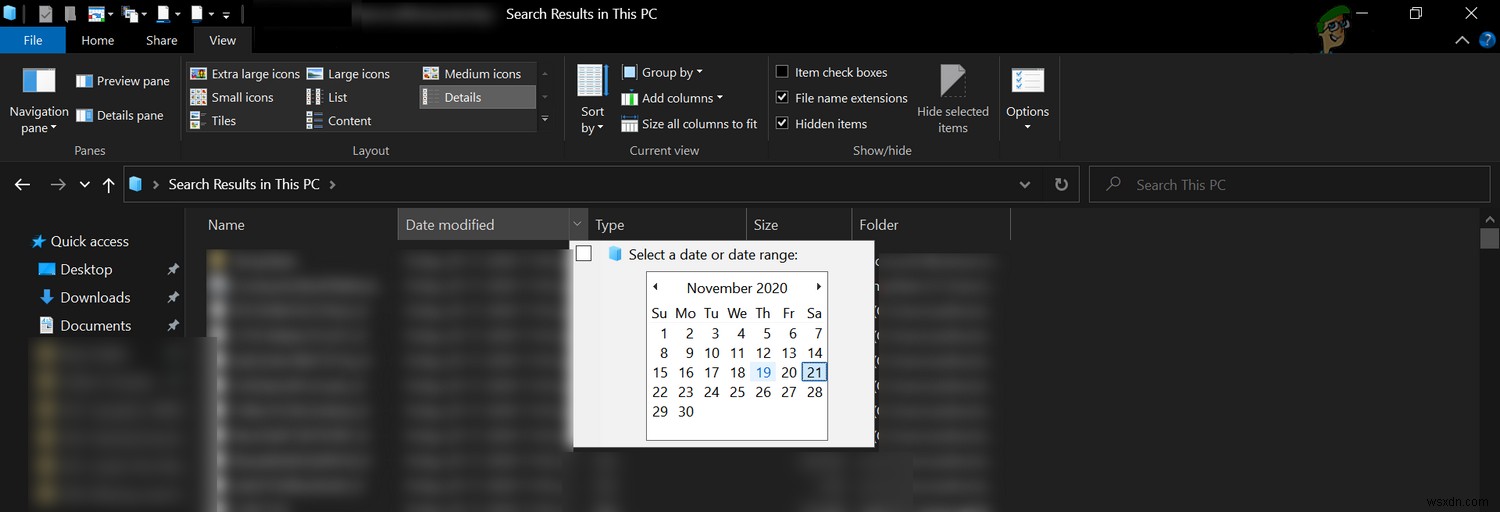Toggle the Hidden items checkbox

click(x=783, y=124)
